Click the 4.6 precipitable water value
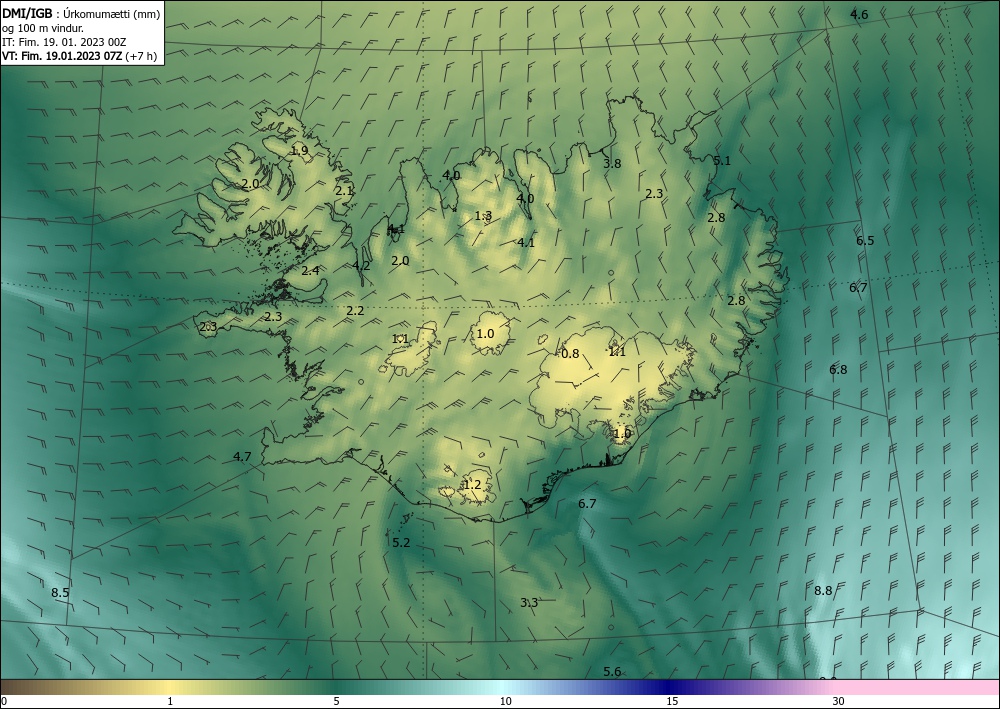The image size is (1000, 709). pyautogui.click(x=859, y=15)
